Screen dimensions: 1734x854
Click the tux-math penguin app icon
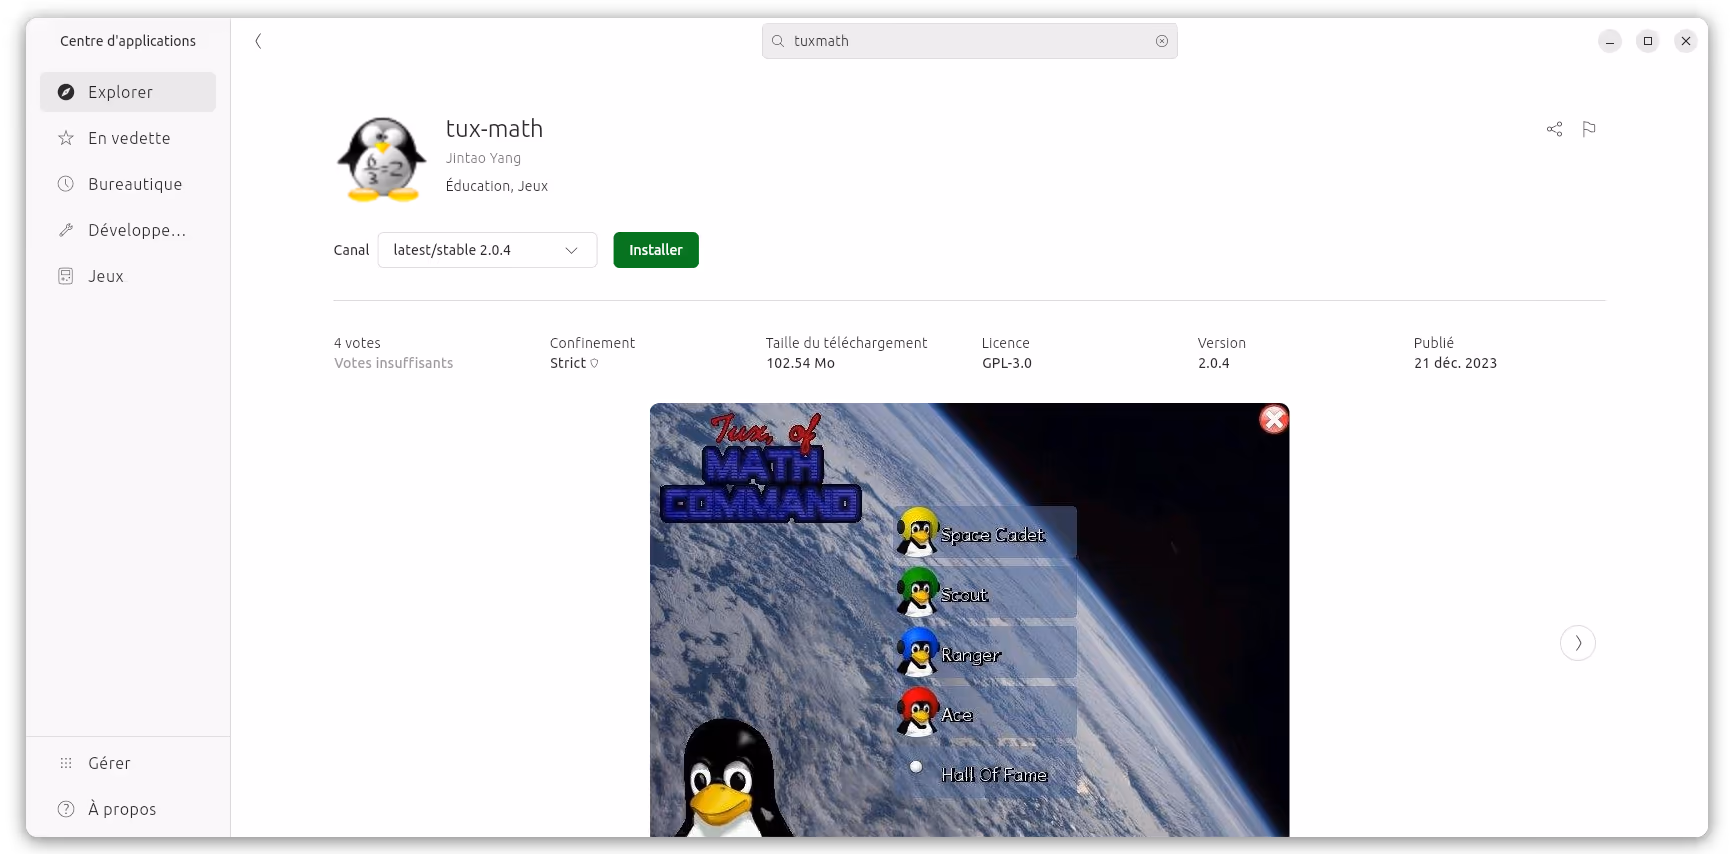coord(382,160)
